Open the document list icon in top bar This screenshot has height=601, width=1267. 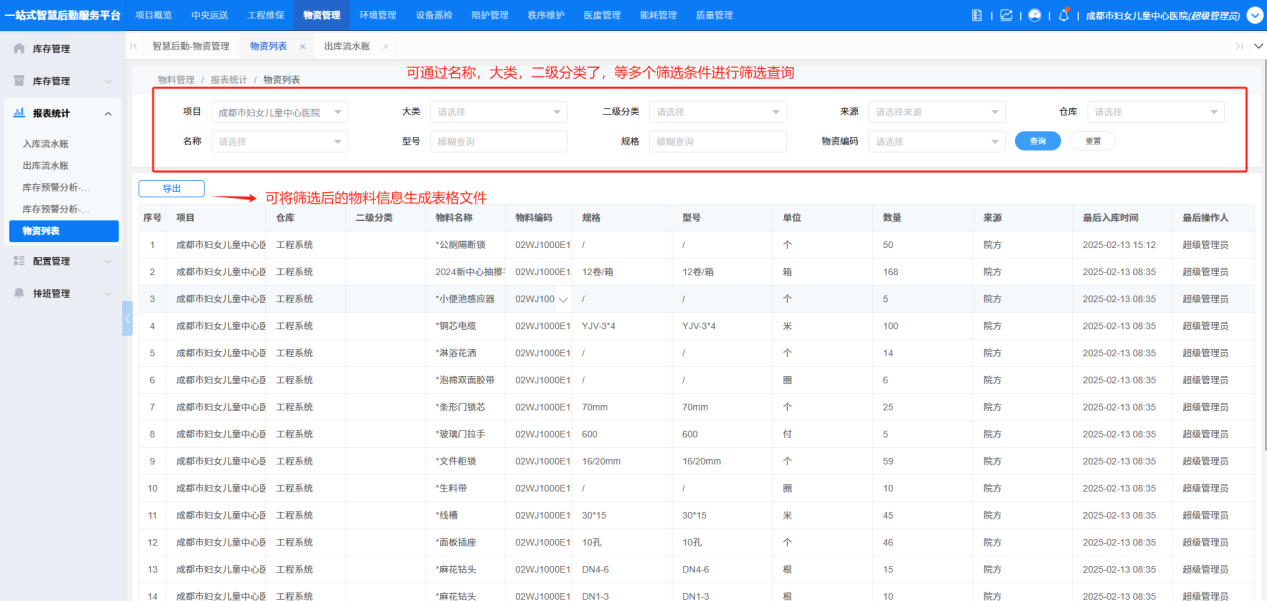[977, 15]
